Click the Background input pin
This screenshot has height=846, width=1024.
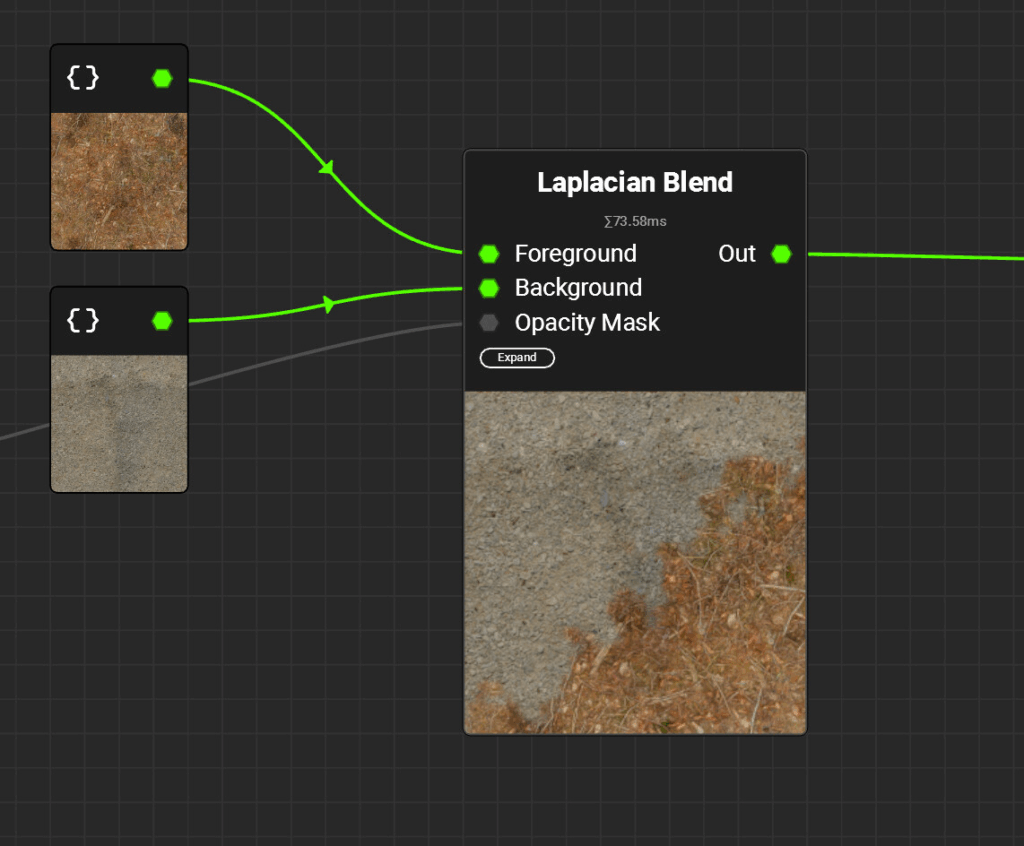click(x=488, y=288)
